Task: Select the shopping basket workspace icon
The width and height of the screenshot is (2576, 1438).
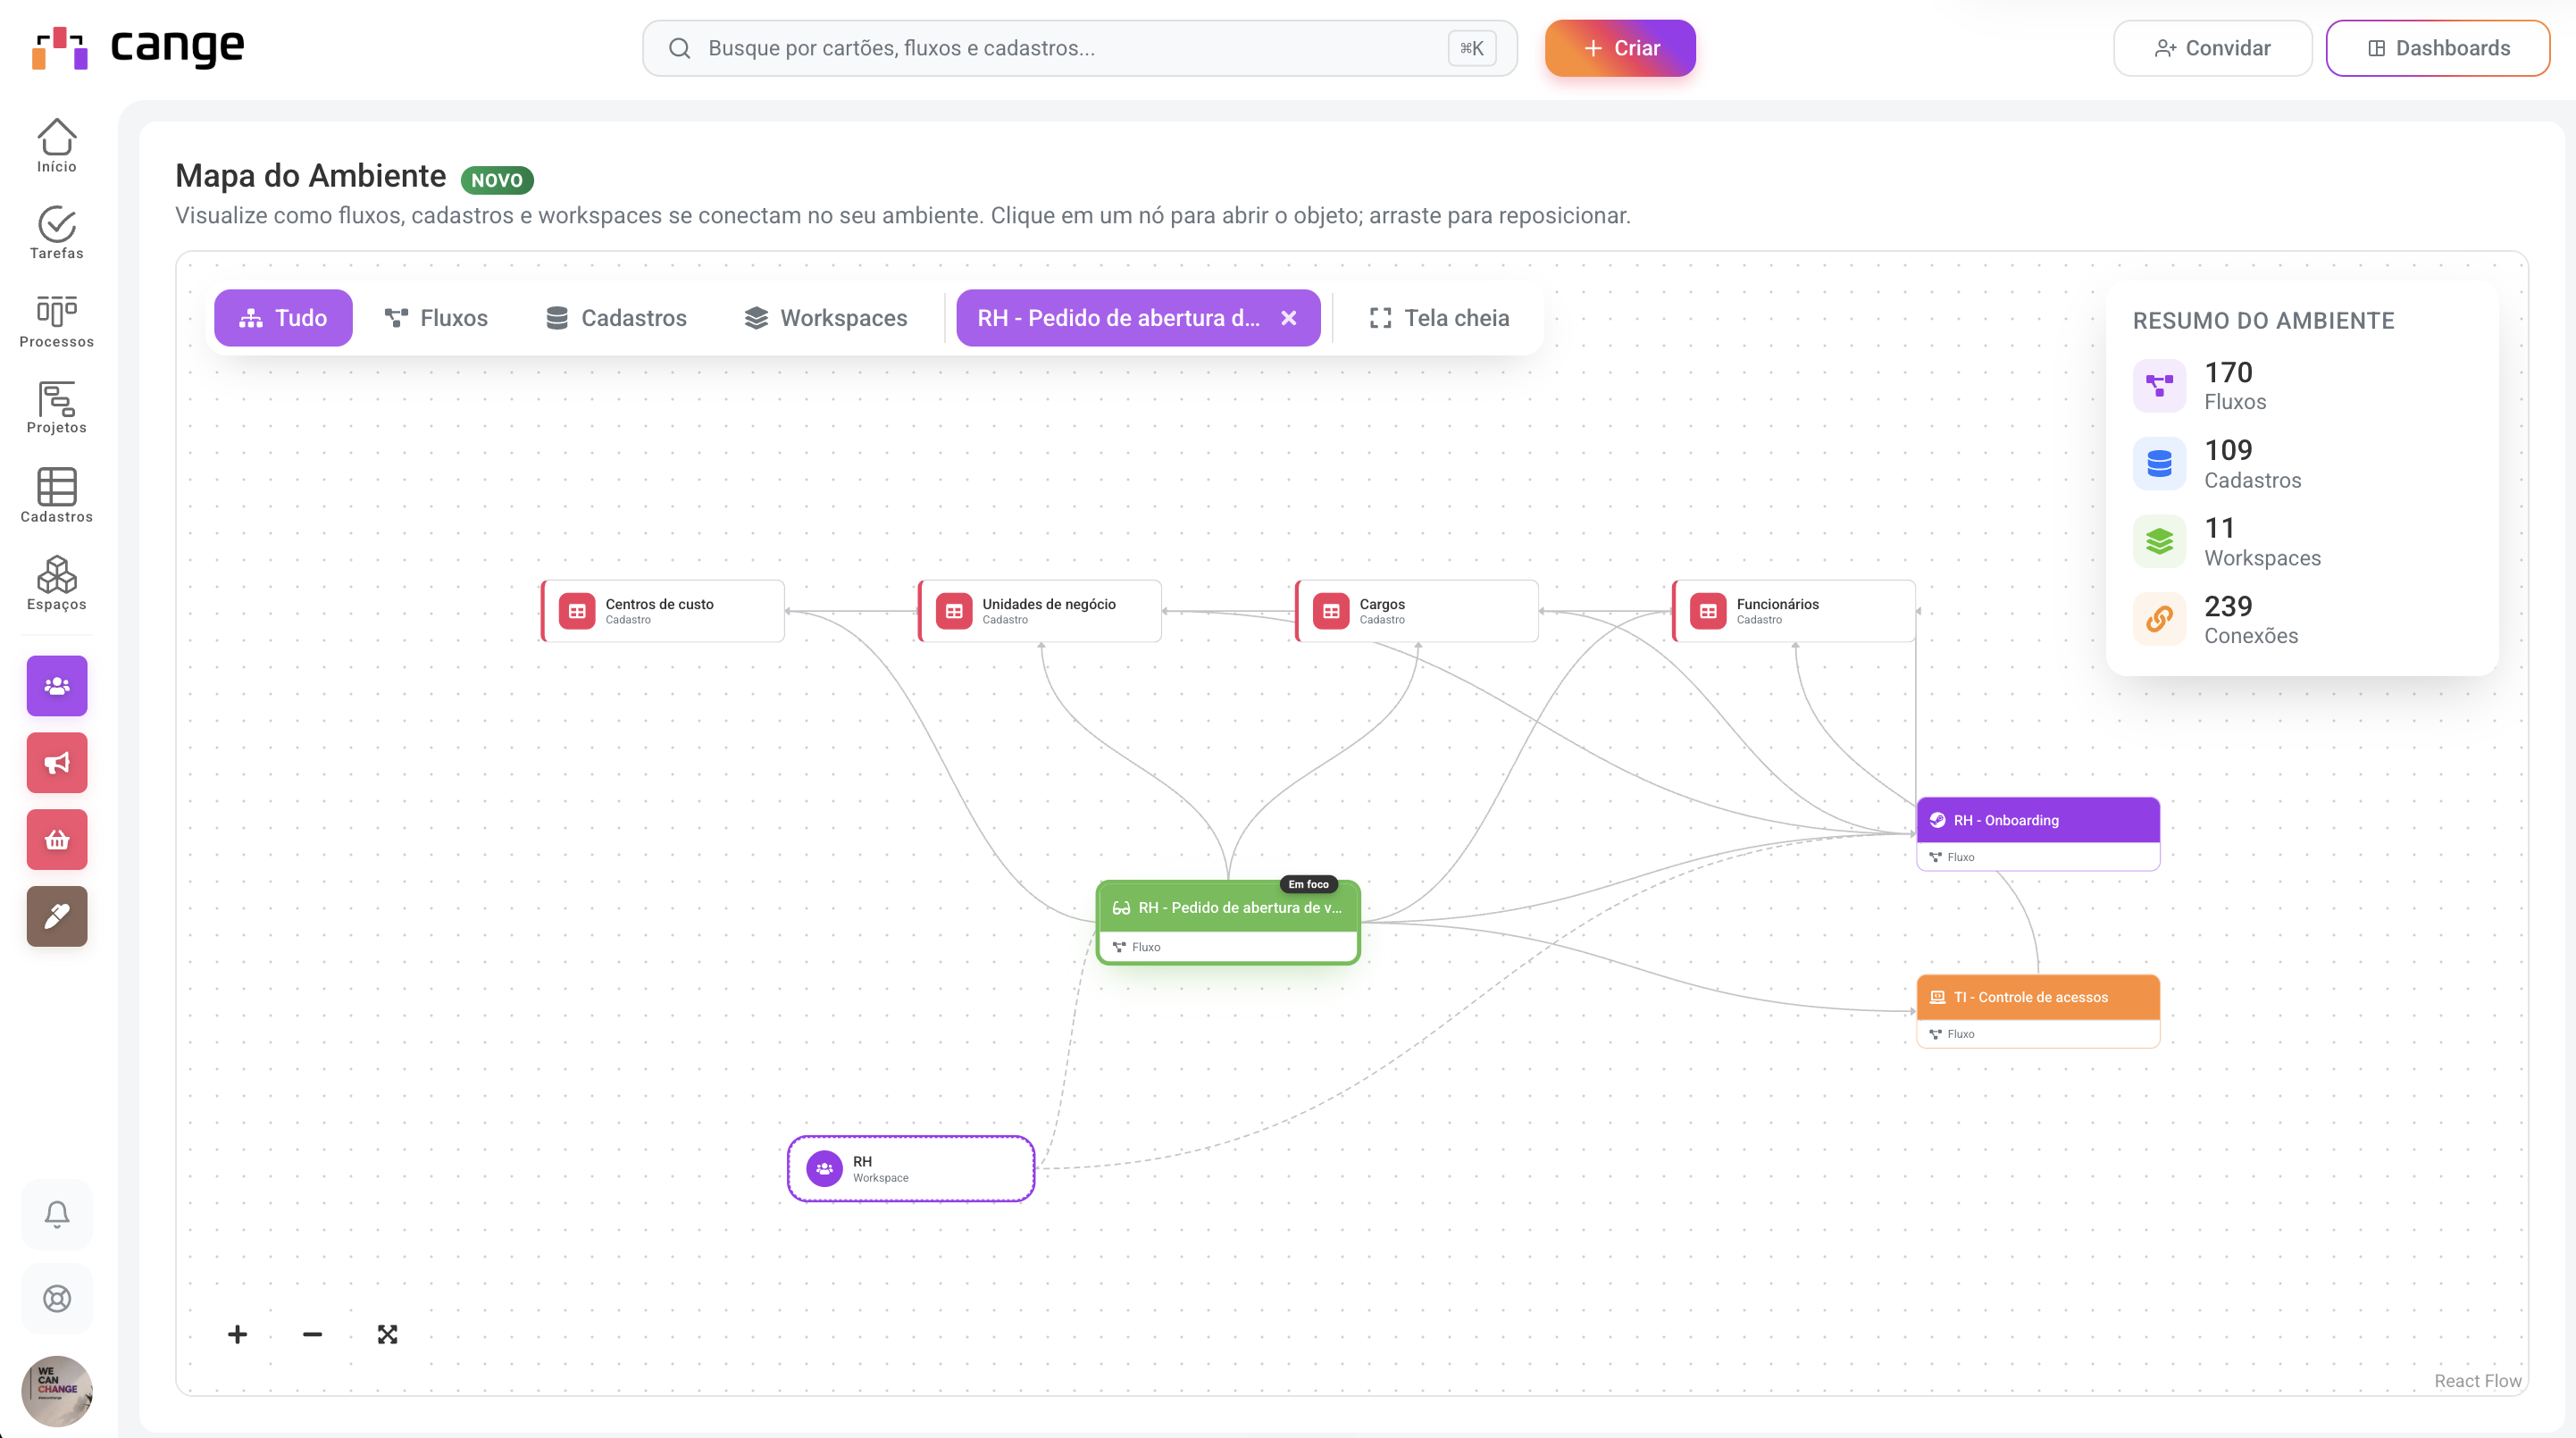Action: click(x=57, y=840)
